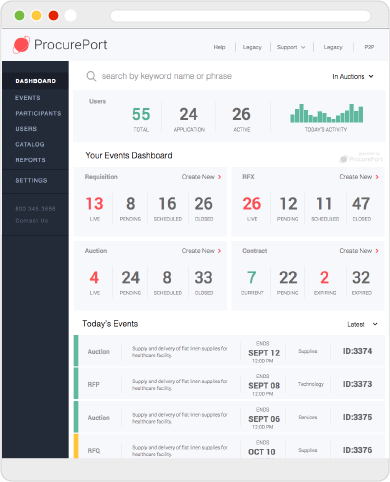Click the red arrow beside Contract Create New
This screenshot has height=482, width=390.
point(377,251)
